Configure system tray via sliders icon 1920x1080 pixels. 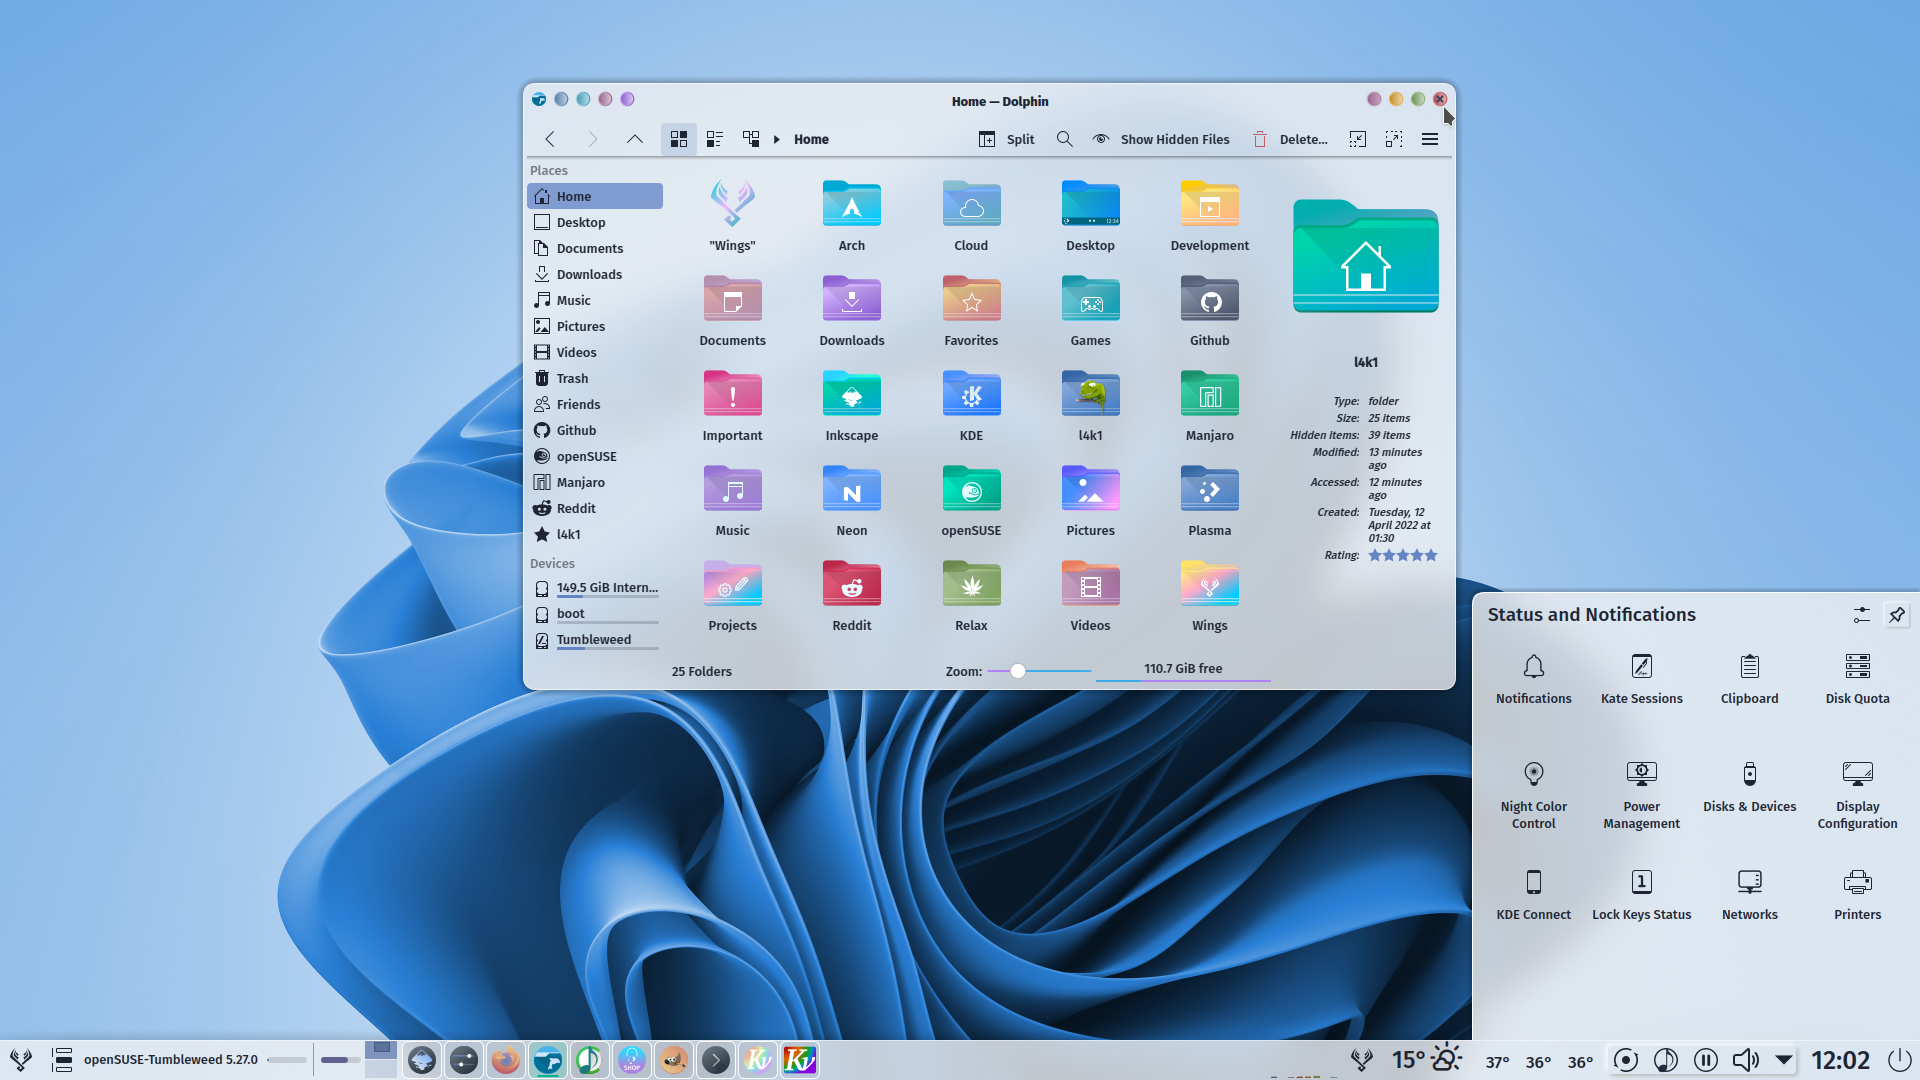[x=1862, y=615]
